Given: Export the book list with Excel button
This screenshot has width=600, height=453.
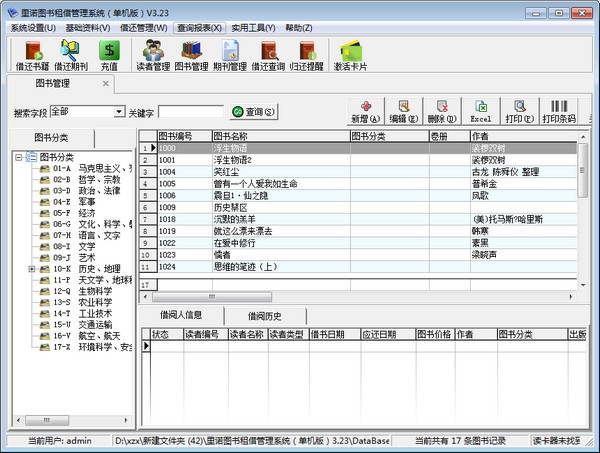Looking at the screenshot, I should point(481,111).
